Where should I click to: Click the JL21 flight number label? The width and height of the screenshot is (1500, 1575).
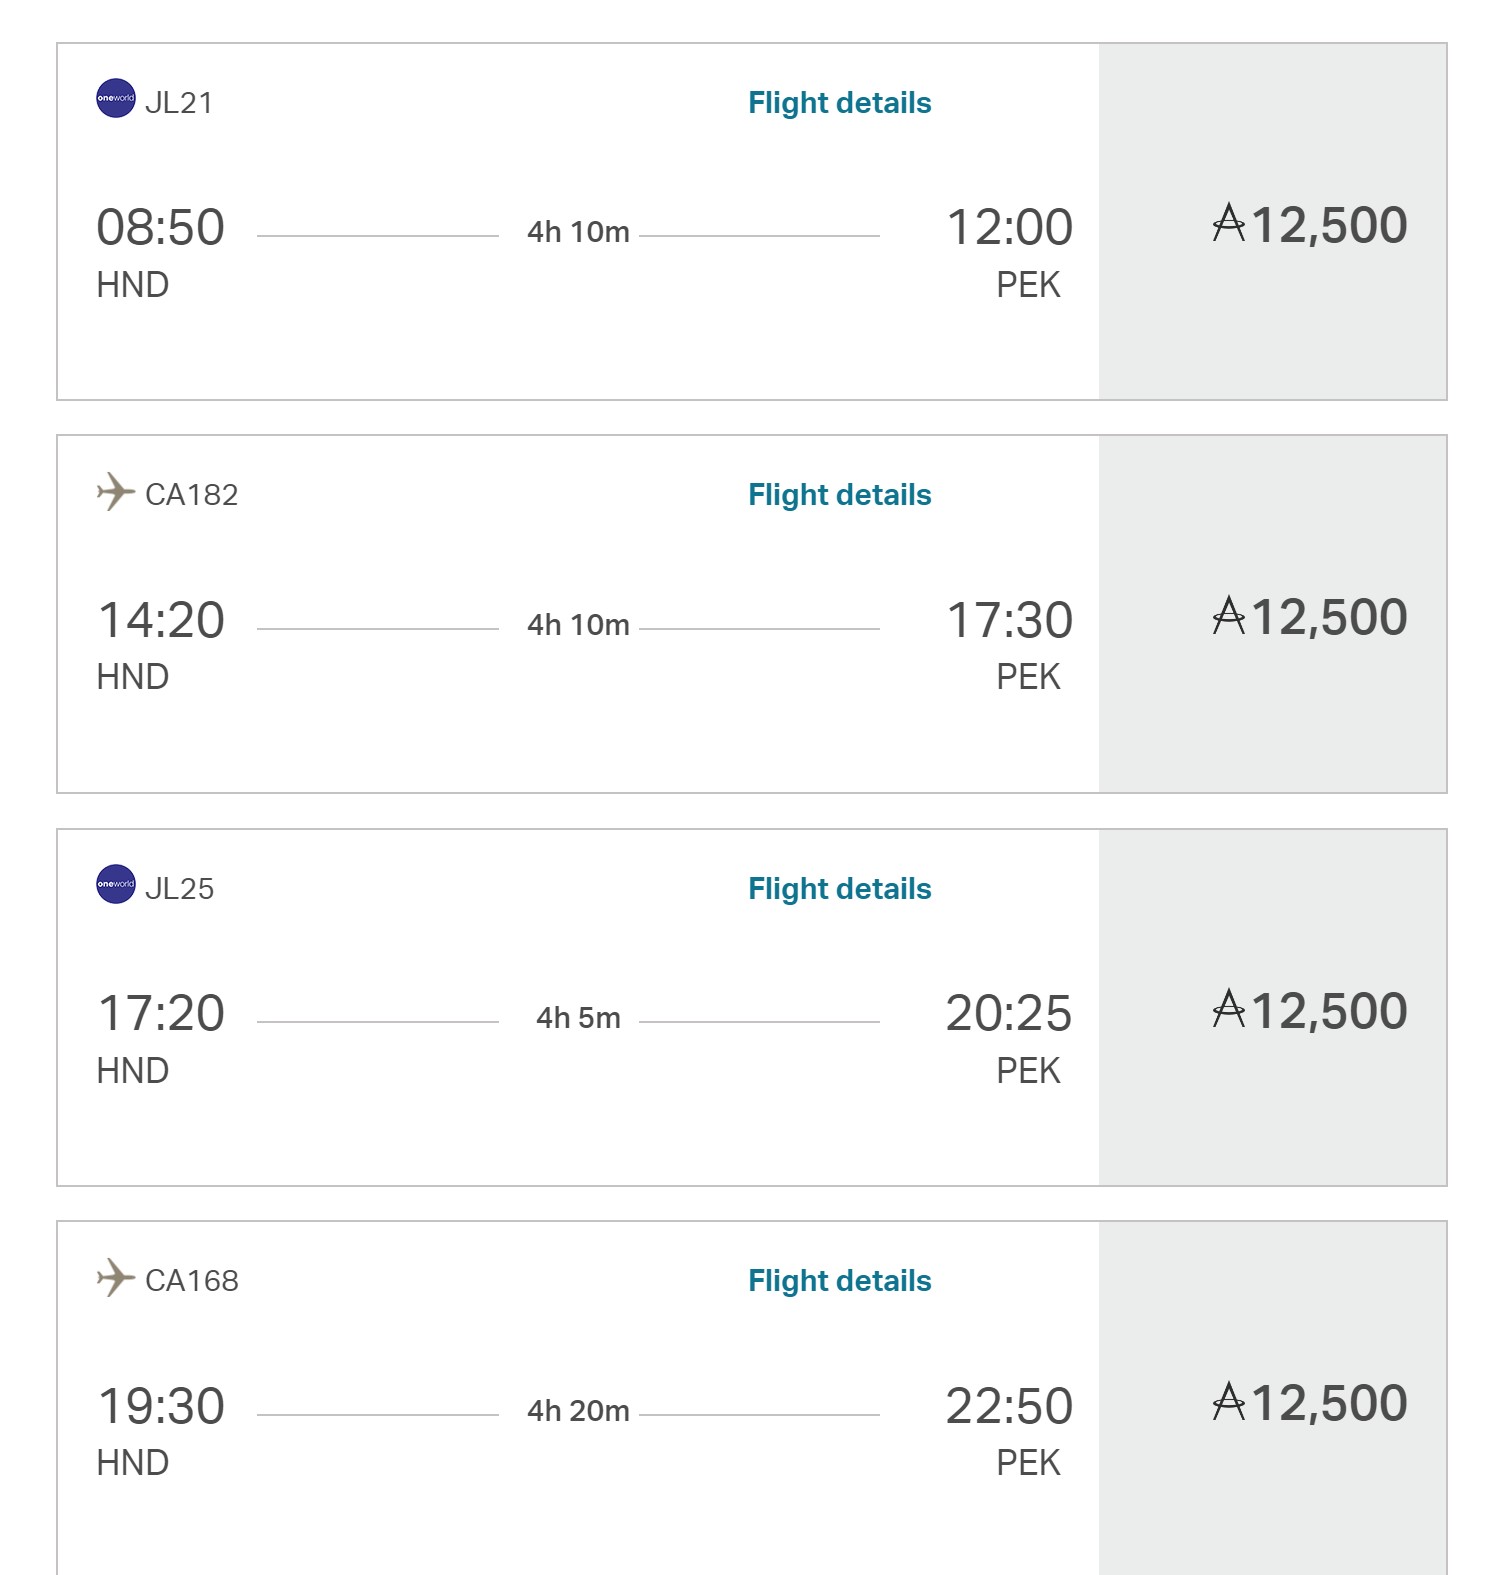tap(179, 103)
